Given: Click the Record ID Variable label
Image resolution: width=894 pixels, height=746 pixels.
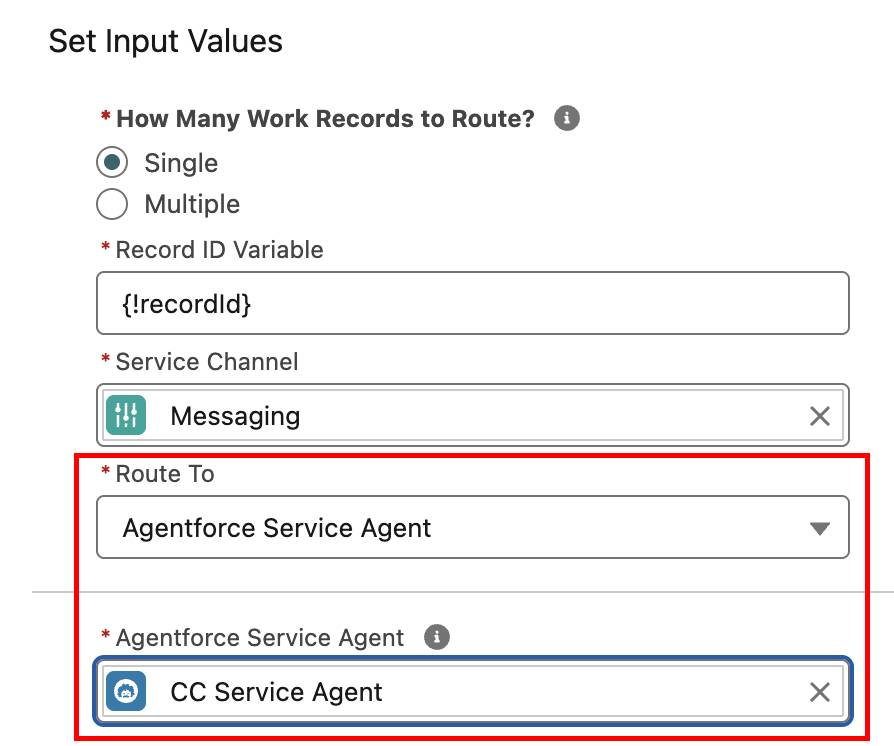Looking at the screenshot, I should tap(220, 250).
